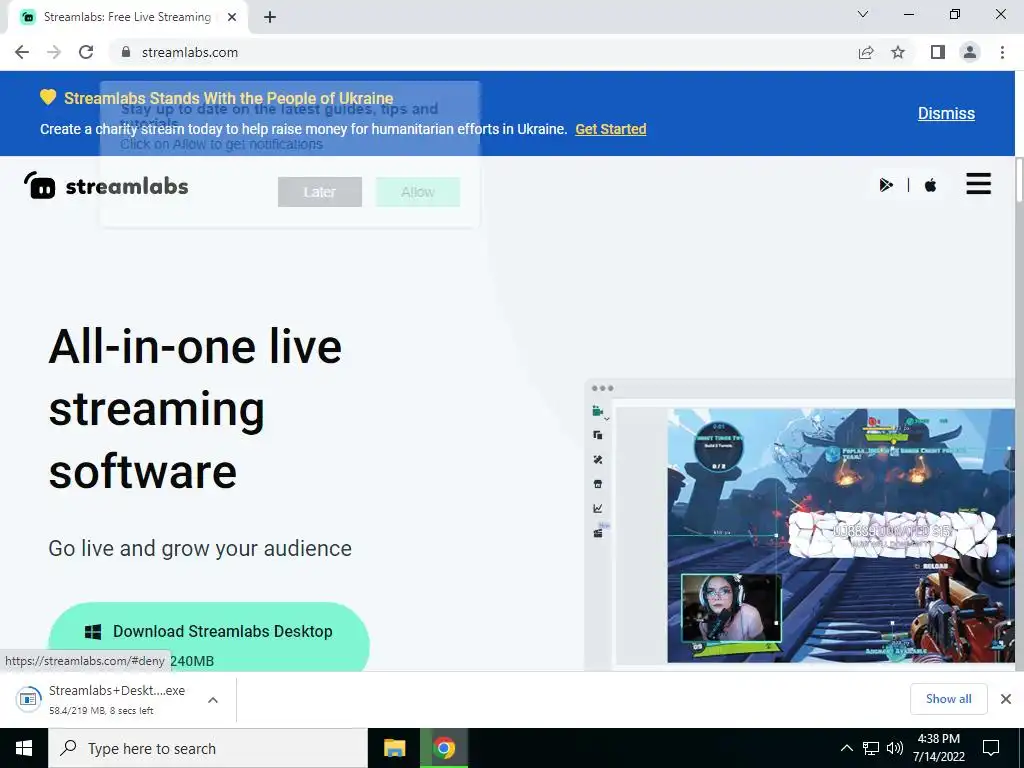Choose Later on the notification prompt

point(319,192)
